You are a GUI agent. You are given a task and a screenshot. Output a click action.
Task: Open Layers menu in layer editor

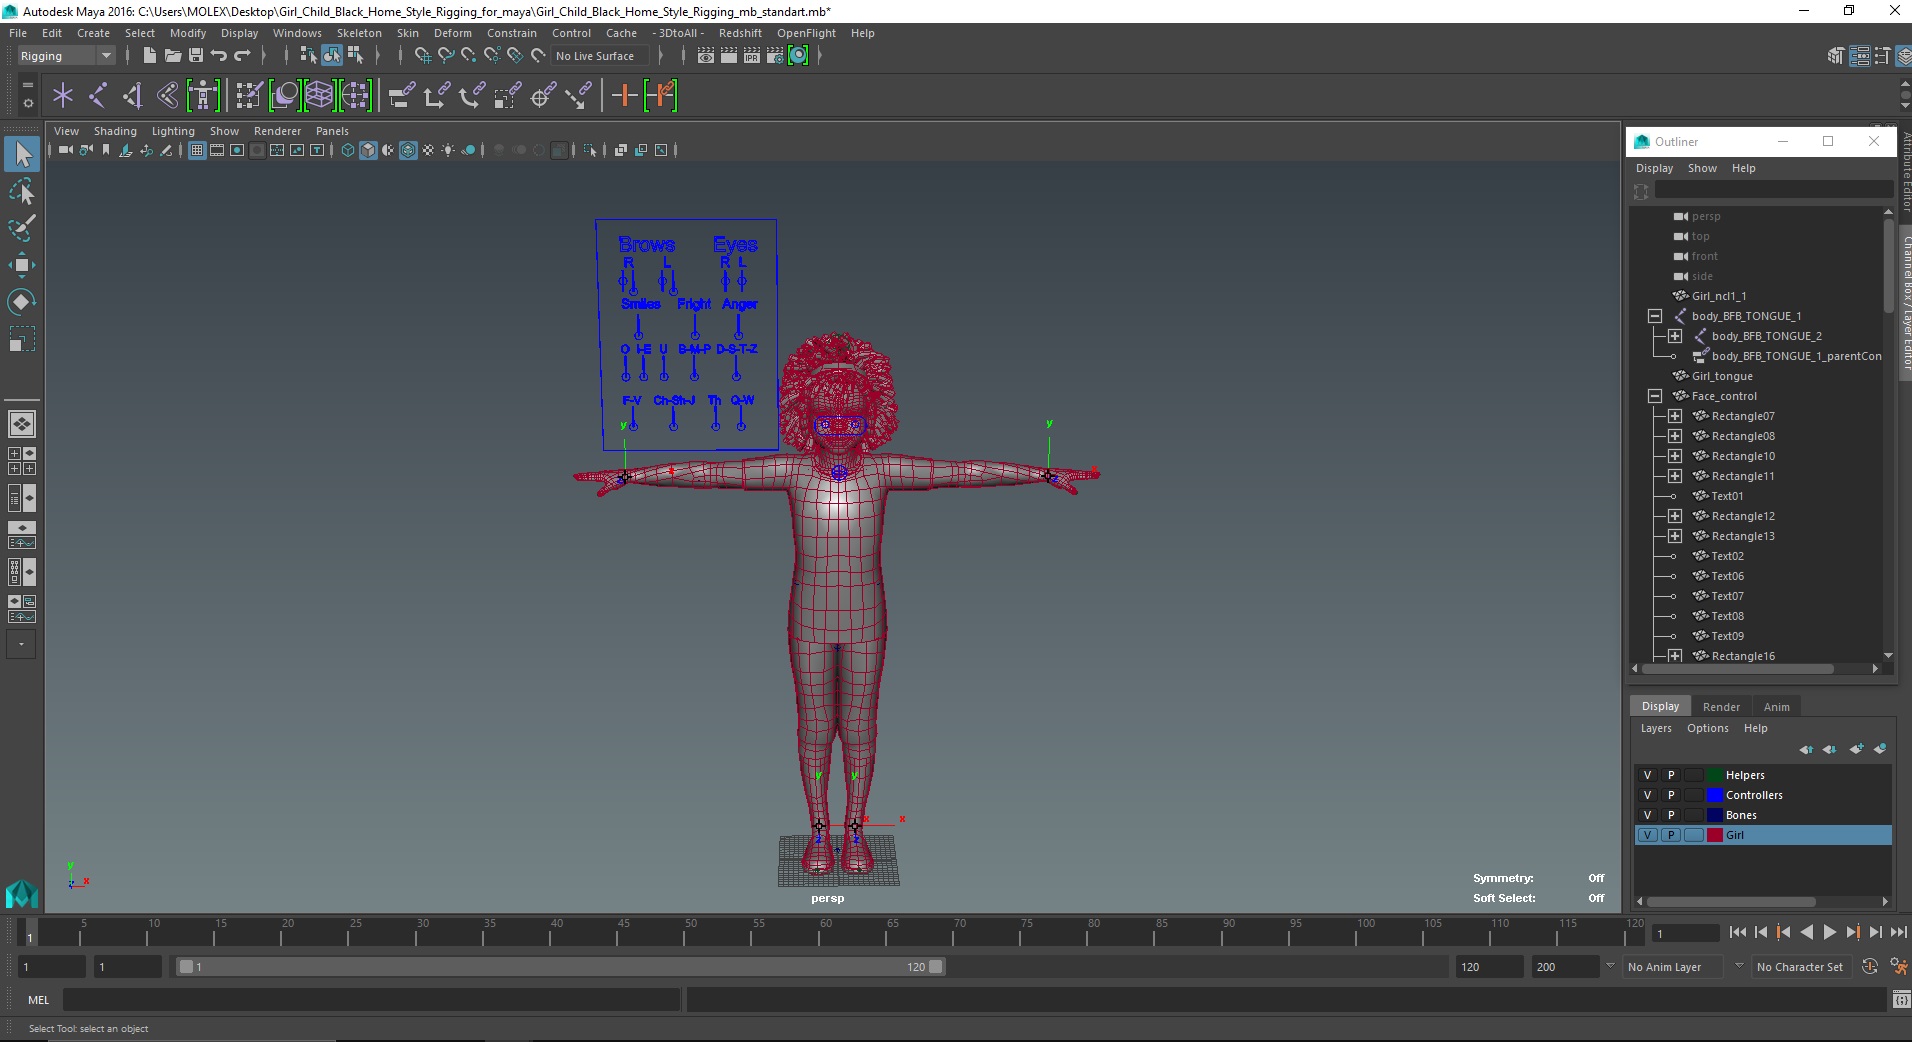1656,728
